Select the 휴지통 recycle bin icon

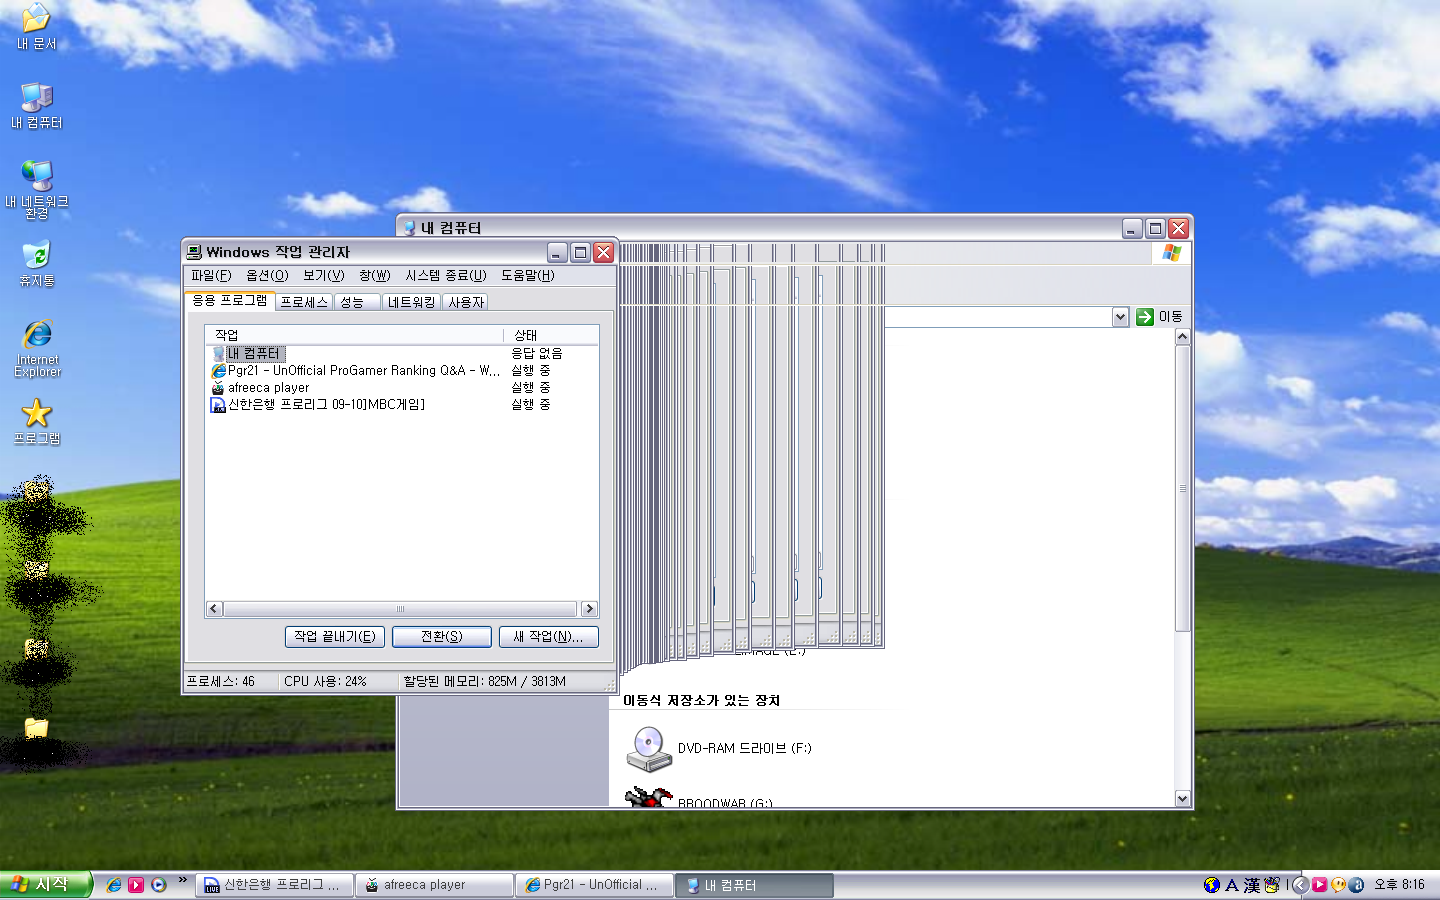tap(36, 263)
